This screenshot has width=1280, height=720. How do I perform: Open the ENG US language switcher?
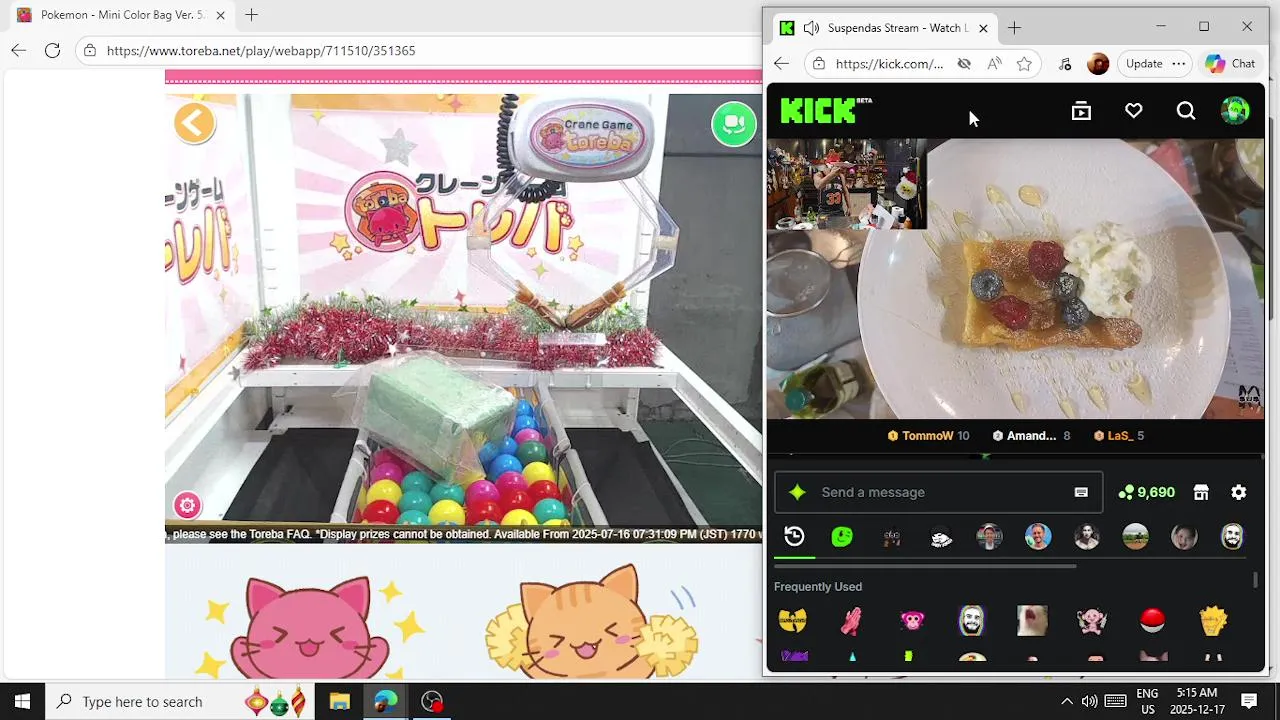[x=1147, y=701]
